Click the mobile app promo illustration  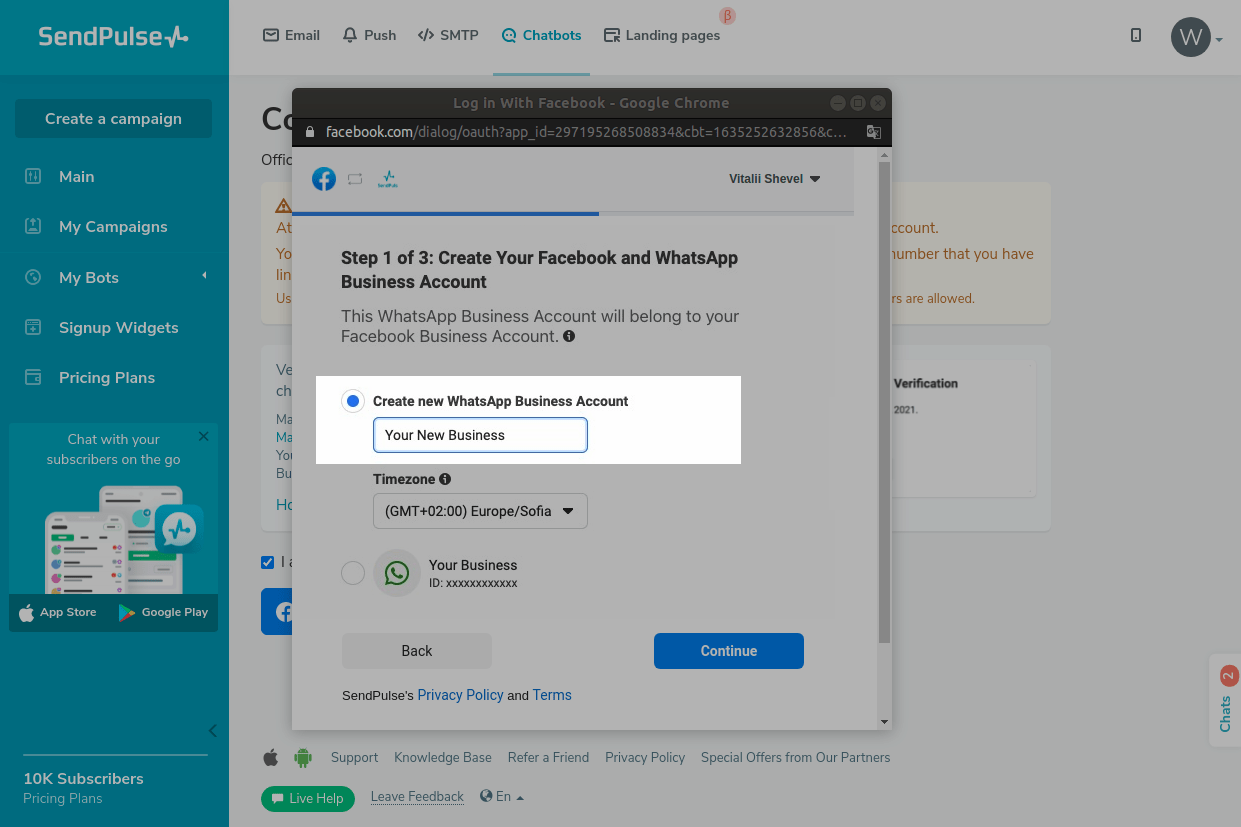[x=122, y=538]
